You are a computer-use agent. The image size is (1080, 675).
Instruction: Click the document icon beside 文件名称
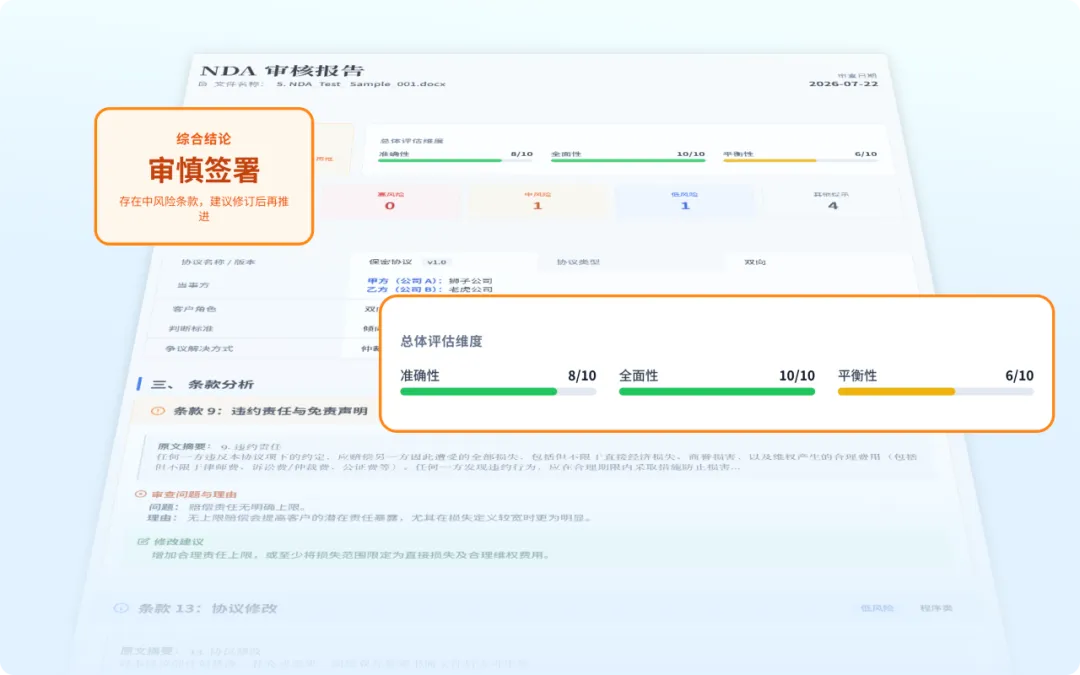pyautogui.click(x=202, y=84)
